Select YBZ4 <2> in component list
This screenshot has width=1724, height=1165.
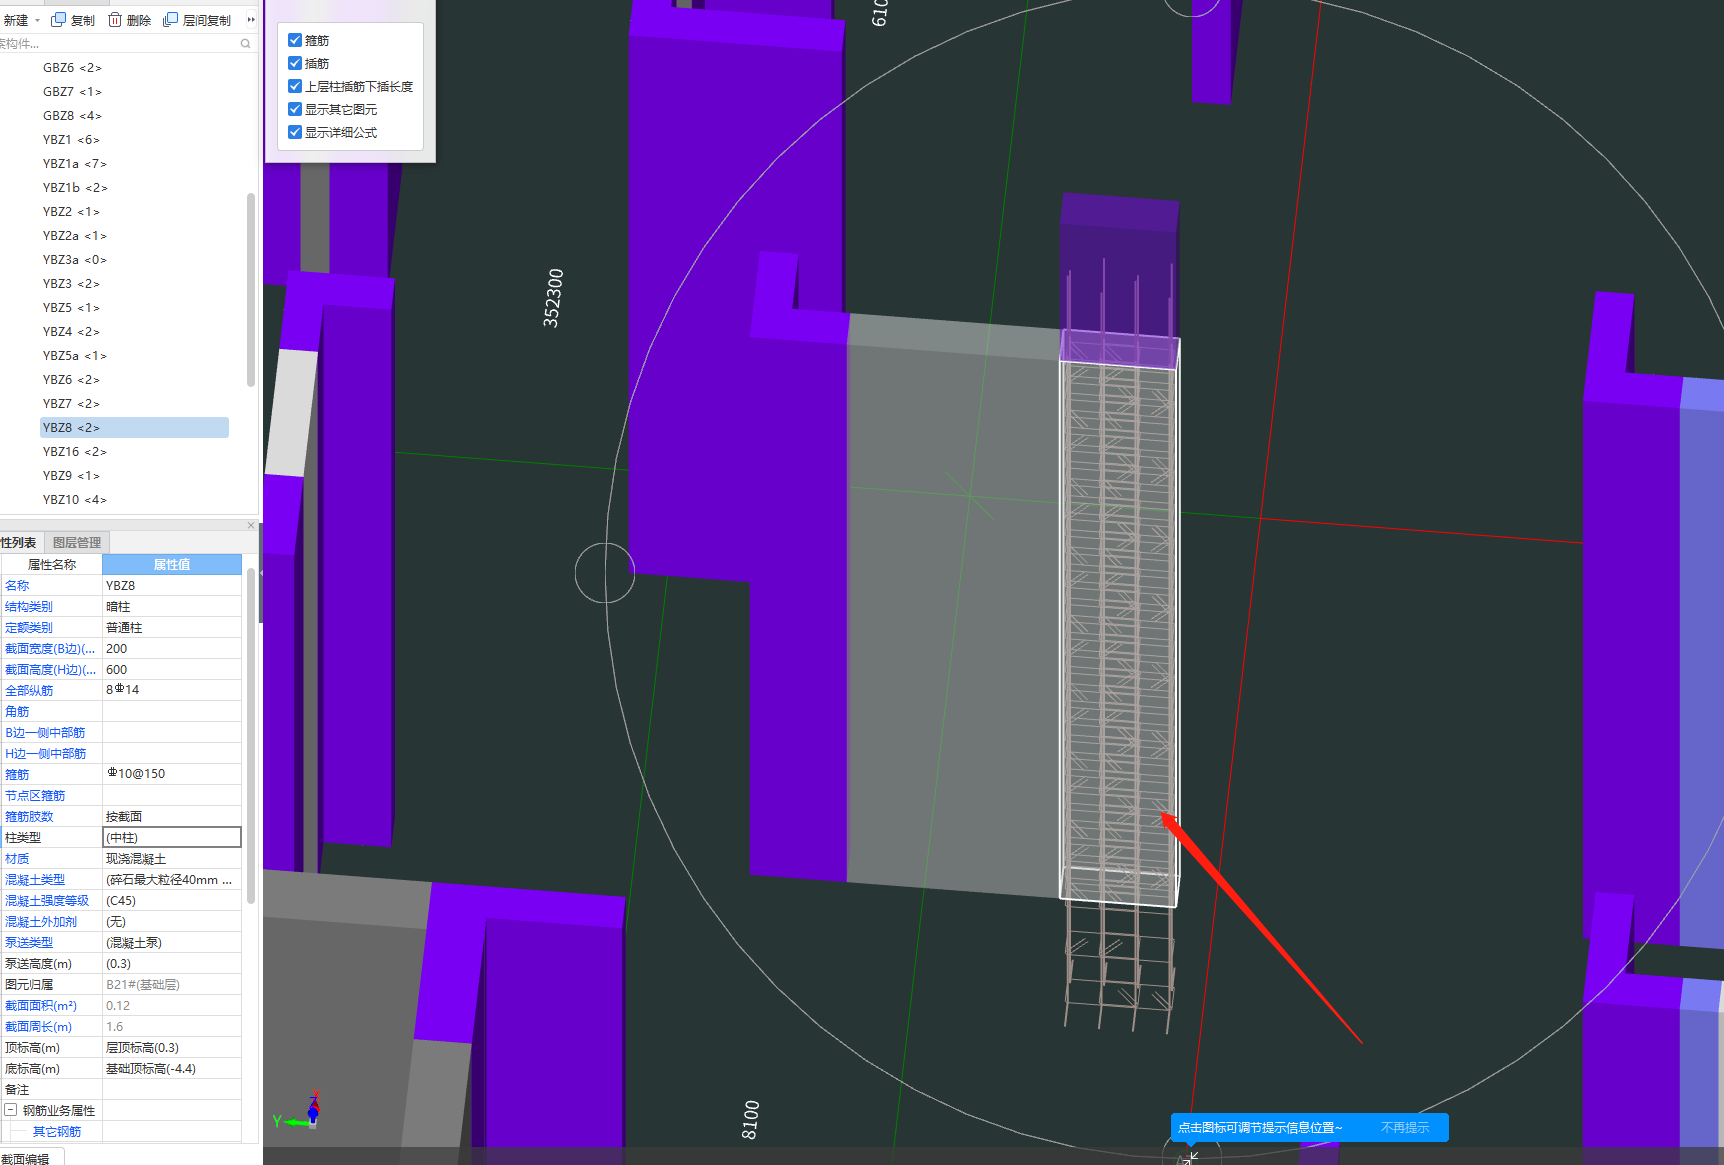point(71,332)
